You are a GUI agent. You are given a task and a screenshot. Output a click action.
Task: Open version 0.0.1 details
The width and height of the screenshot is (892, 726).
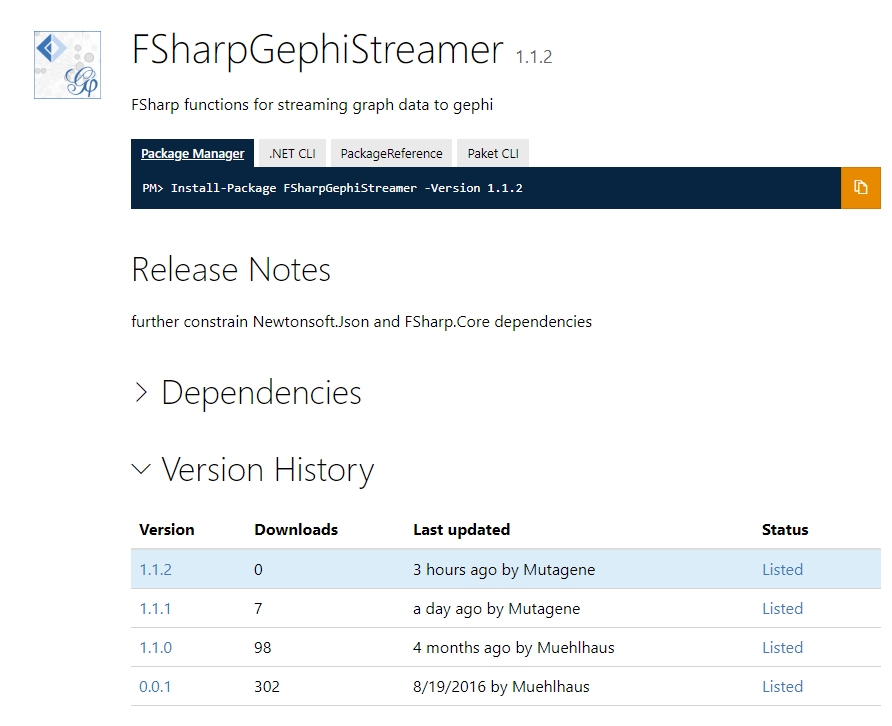pyautogui.click(x=155, y=686)
